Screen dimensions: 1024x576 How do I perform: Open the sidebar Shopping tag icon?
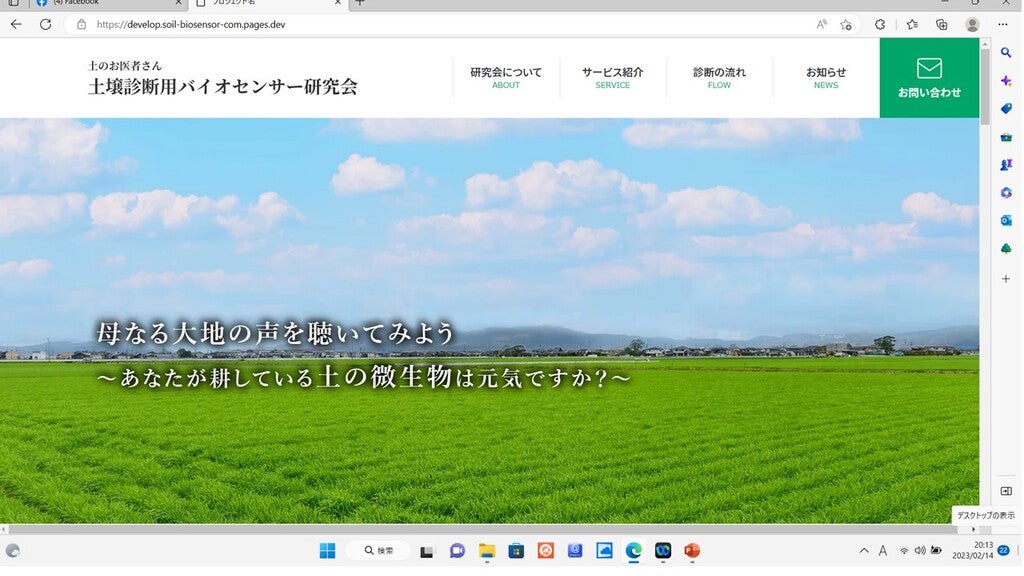tap(1006, 108)
